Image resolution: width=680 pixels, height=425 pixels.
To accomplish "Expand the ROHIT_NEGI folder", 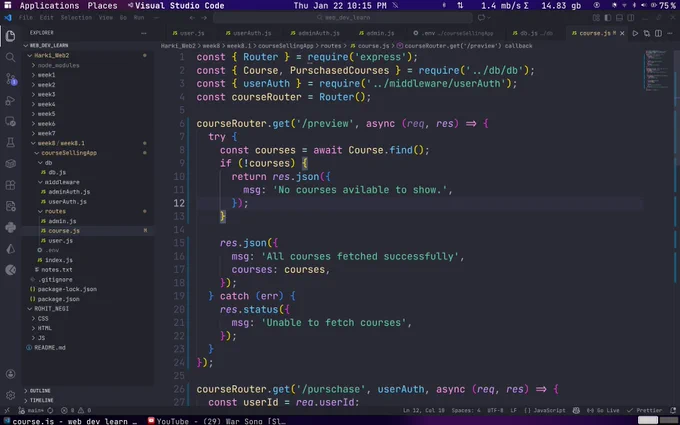I will 88,309.
